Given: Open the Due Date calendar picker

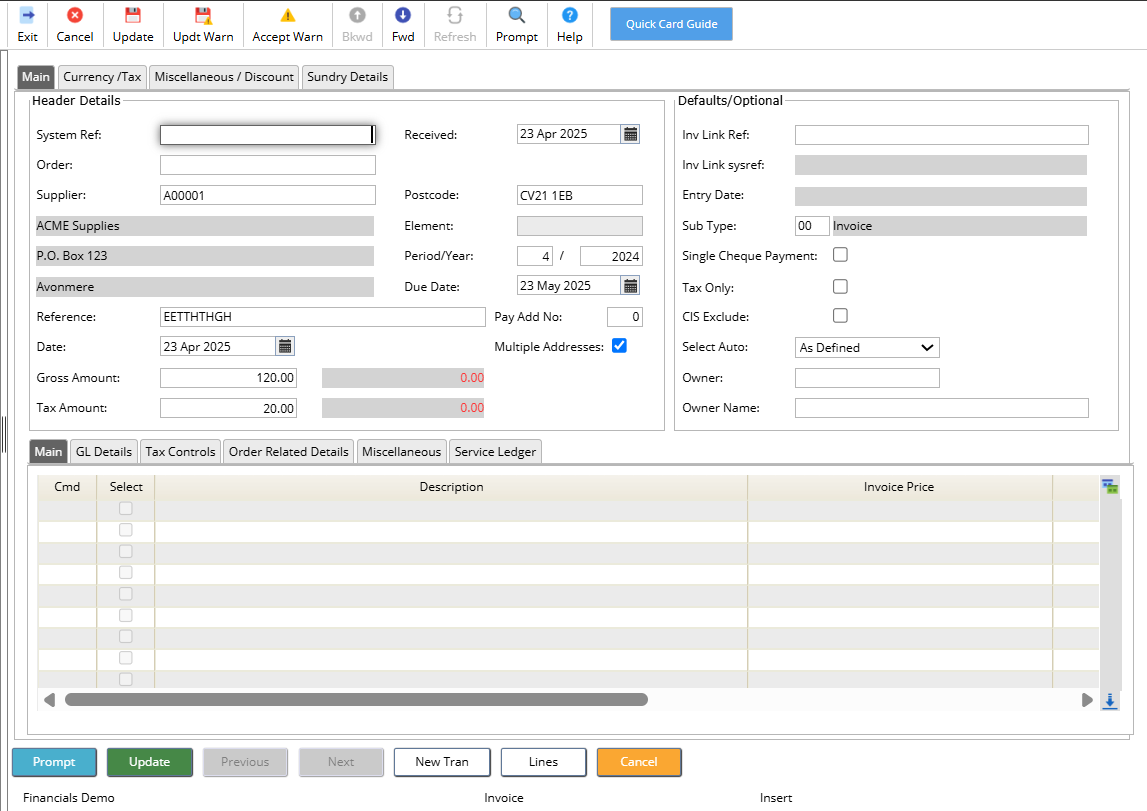Looking at the screenshot, I should [x=630, y=286].
